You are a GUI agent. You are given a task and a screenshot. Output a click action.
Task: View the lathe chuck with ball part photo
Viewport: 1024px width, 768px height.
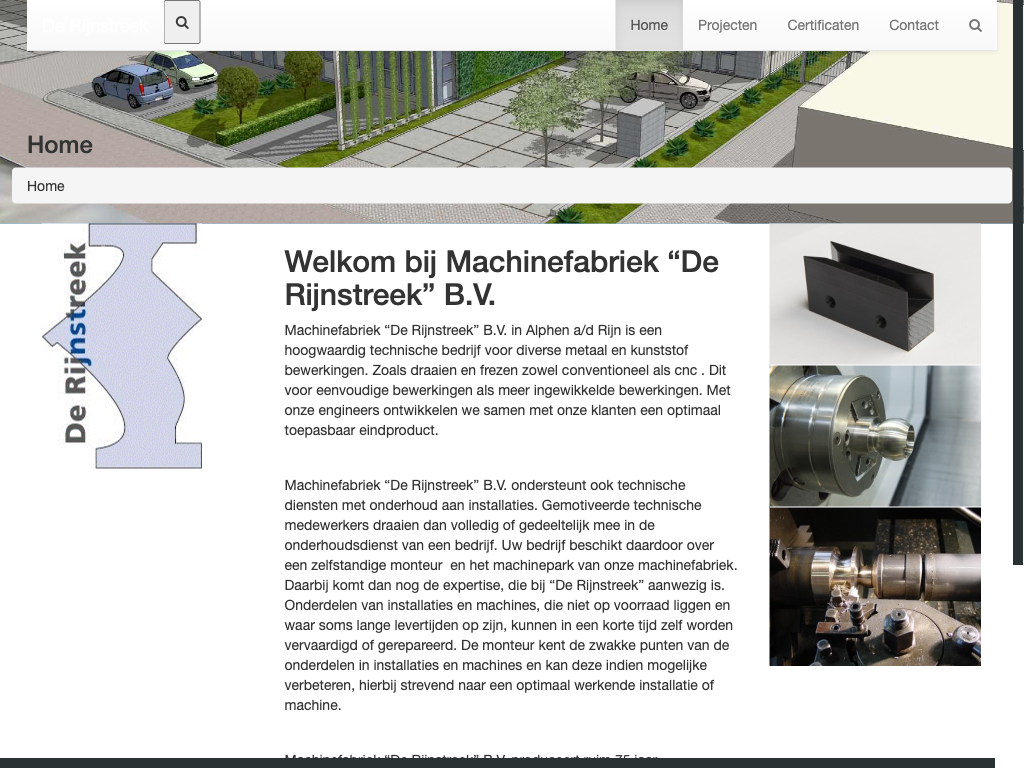click(x=874, y=436)
